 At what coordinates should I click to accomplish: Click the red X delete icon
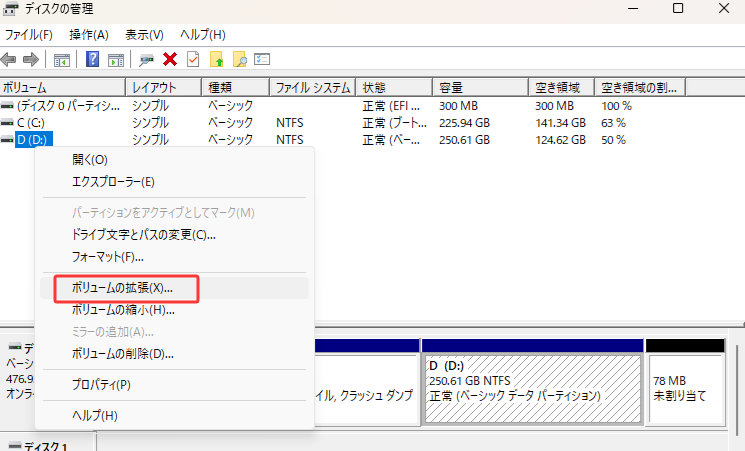(170, 60)
